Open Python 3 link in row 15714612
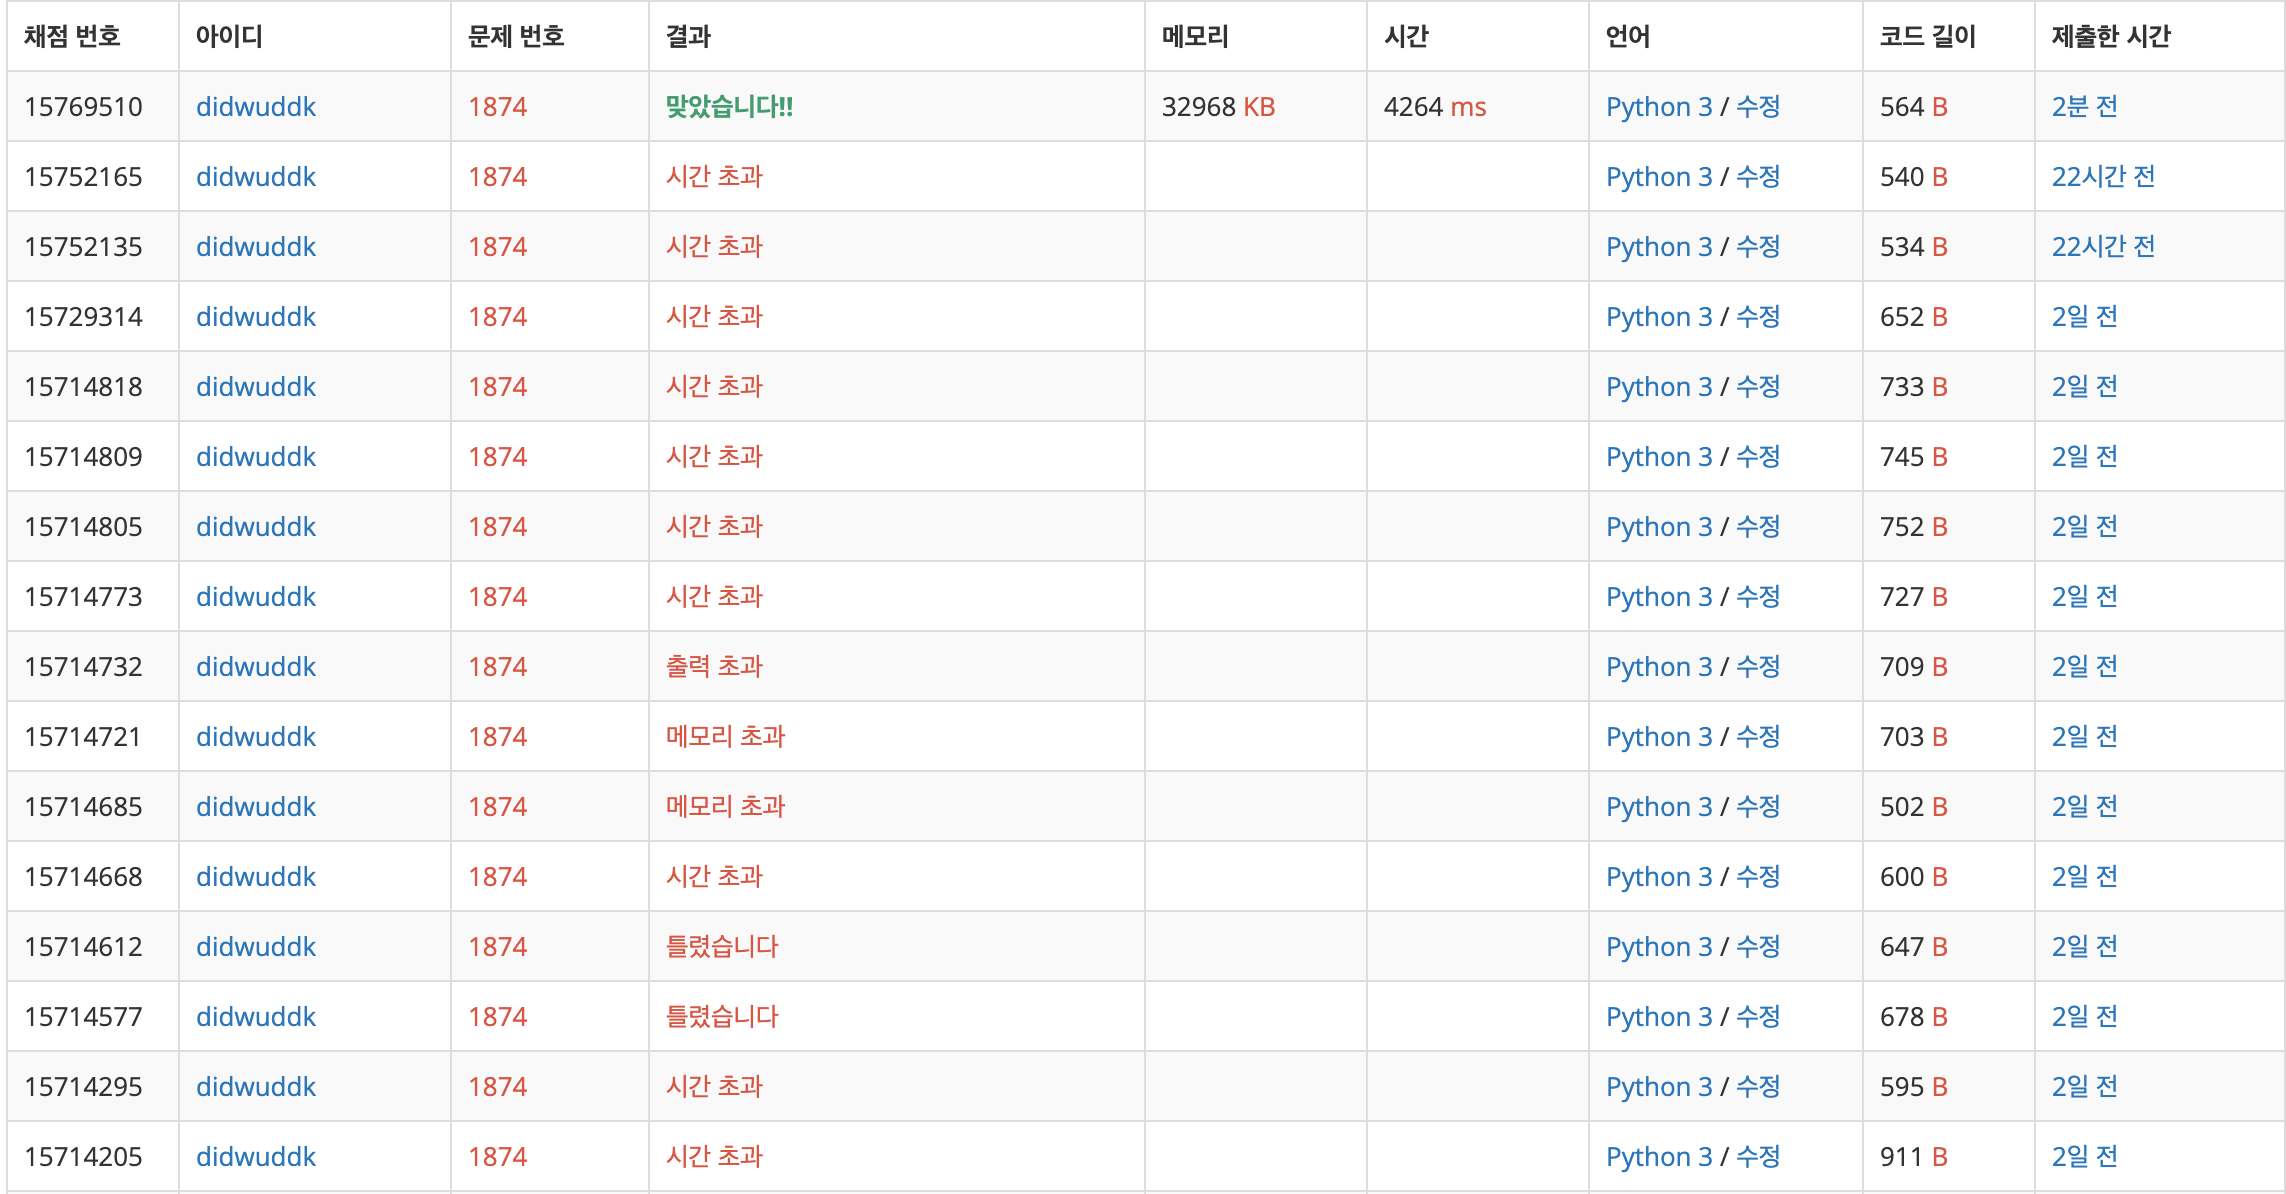 [x=1658, y=947]
